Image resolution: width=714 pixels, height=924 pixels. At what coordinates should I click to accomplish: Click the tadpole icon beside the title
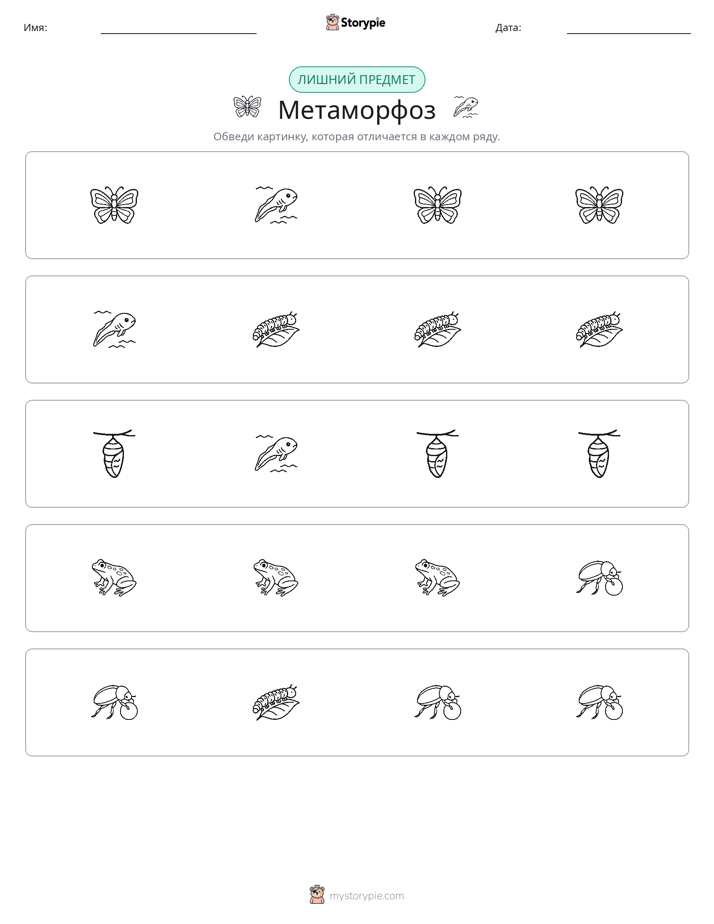pos(465,107)
